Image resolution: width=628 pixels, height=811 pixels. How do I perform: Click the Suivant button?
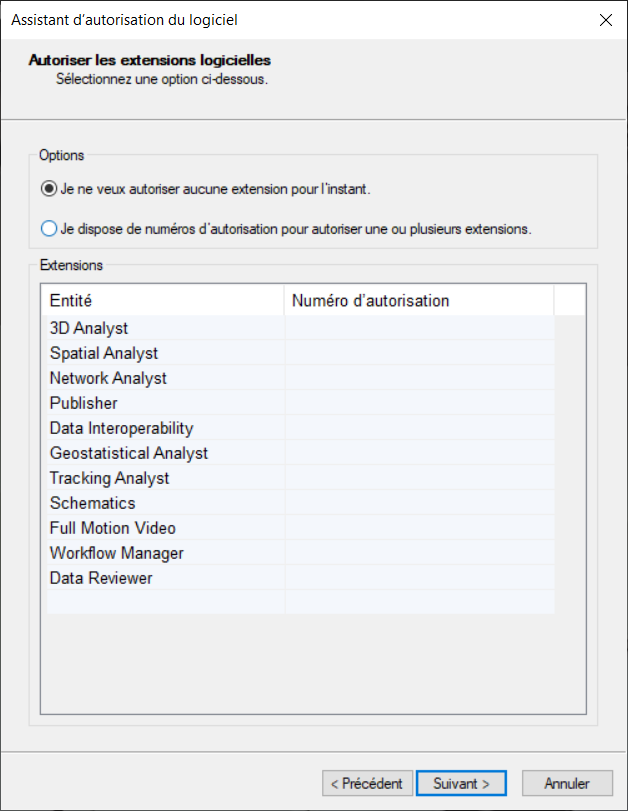tap(461, 783)
